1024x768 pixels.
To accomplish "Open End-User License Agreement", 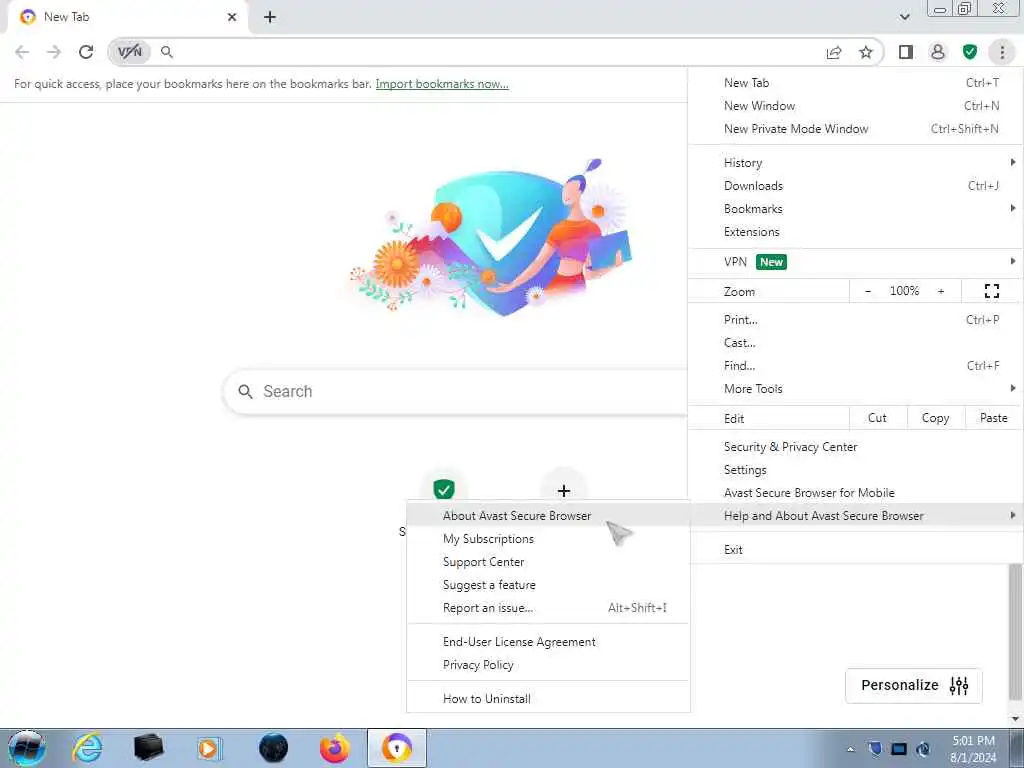I will [x=548, y=641].
